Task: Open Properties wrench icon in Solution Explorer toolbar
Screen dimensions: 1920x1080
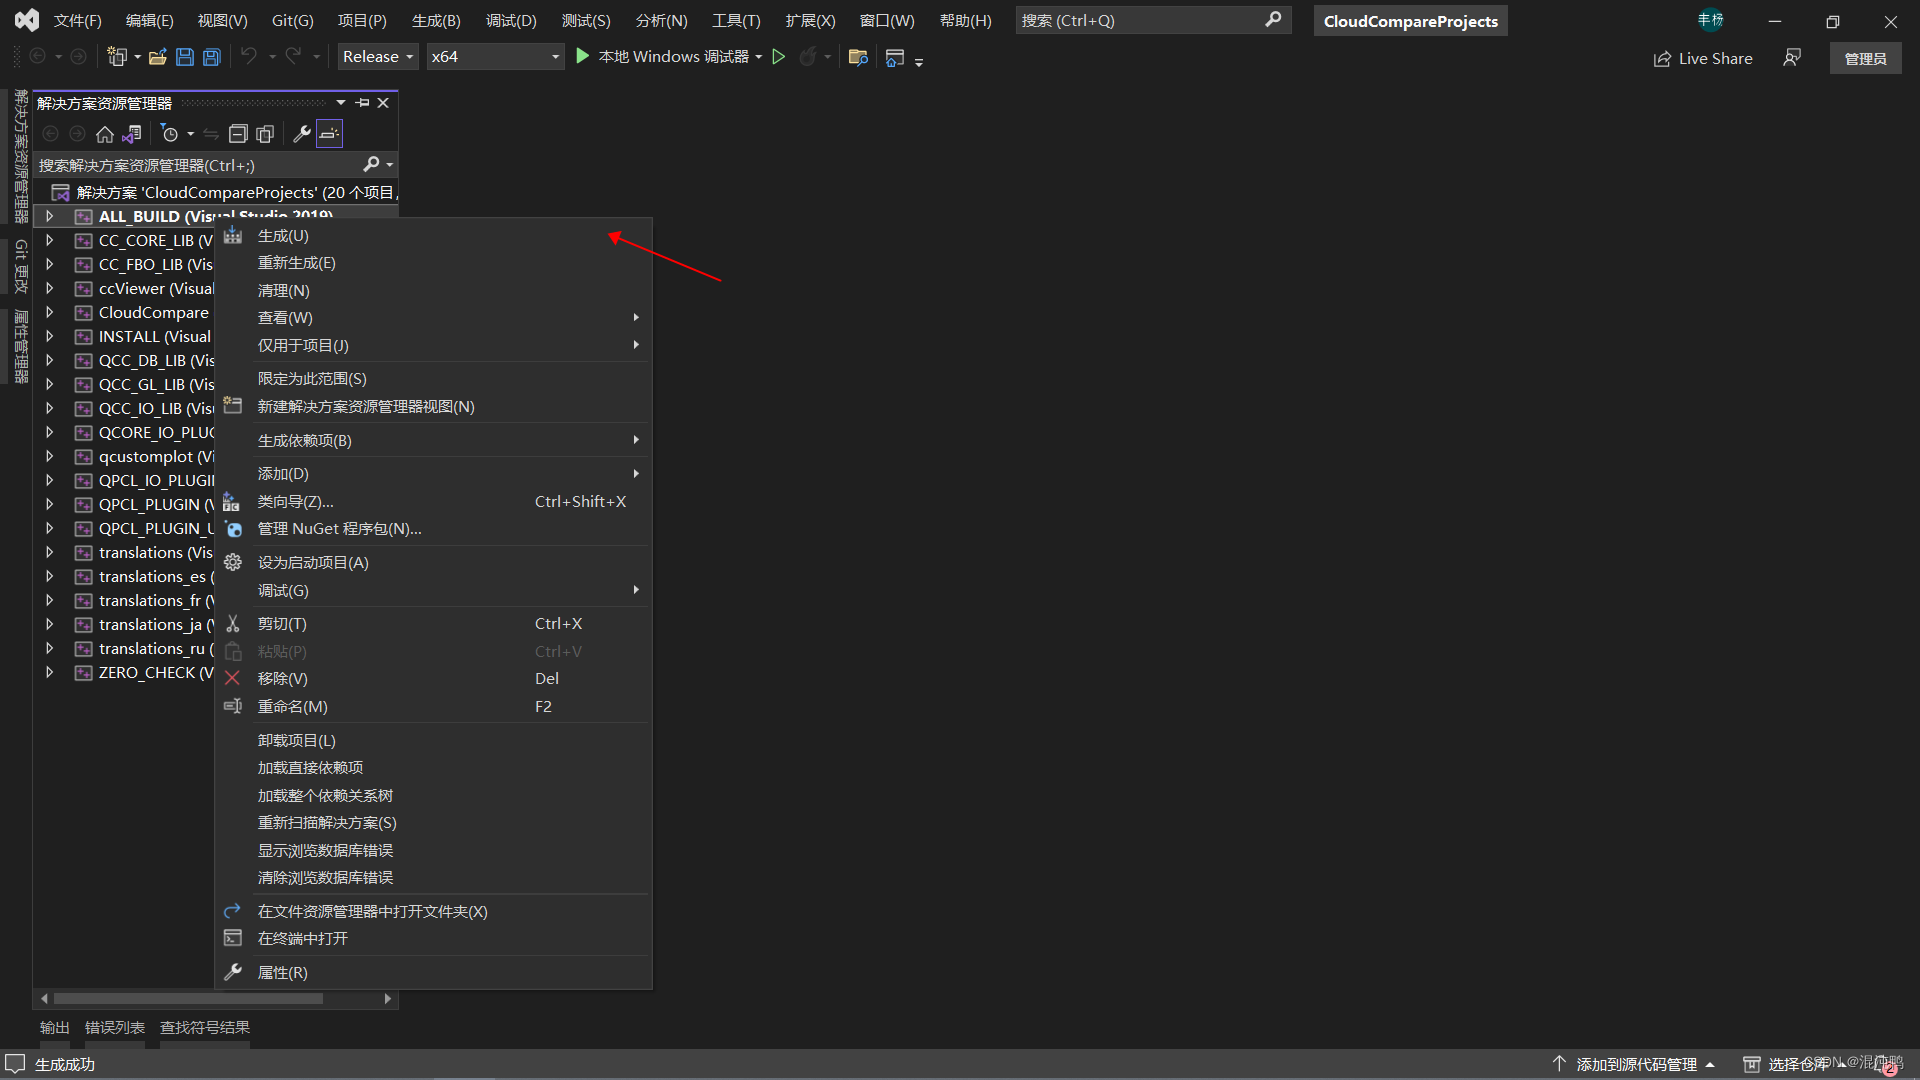Action: [301, 134]
